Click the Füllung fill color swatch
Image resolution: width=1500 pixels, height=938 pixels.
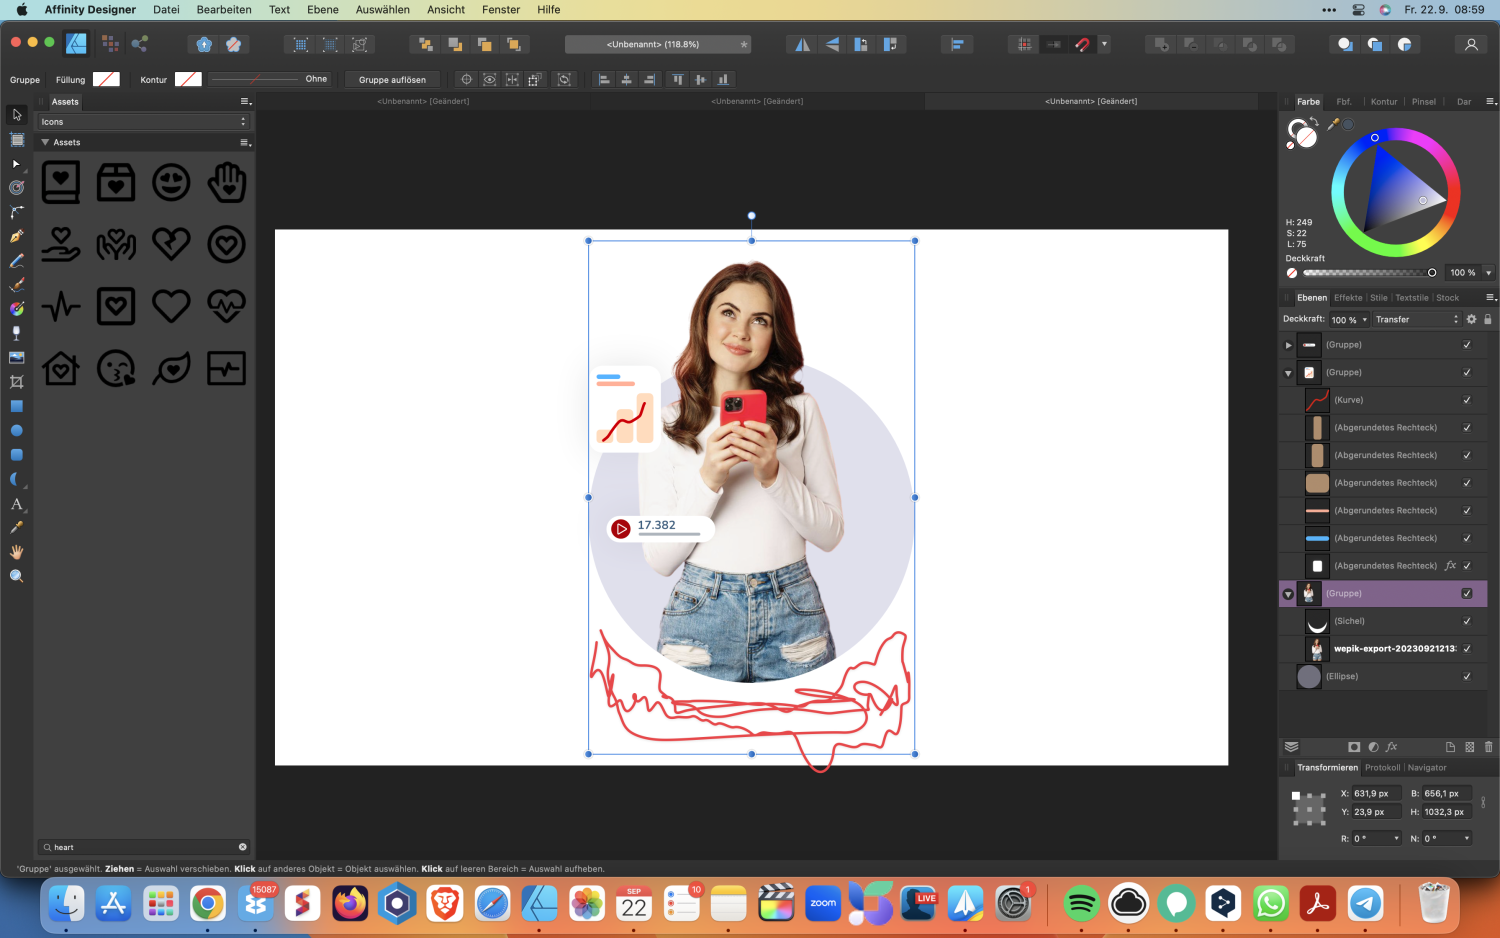click(106, 80)
